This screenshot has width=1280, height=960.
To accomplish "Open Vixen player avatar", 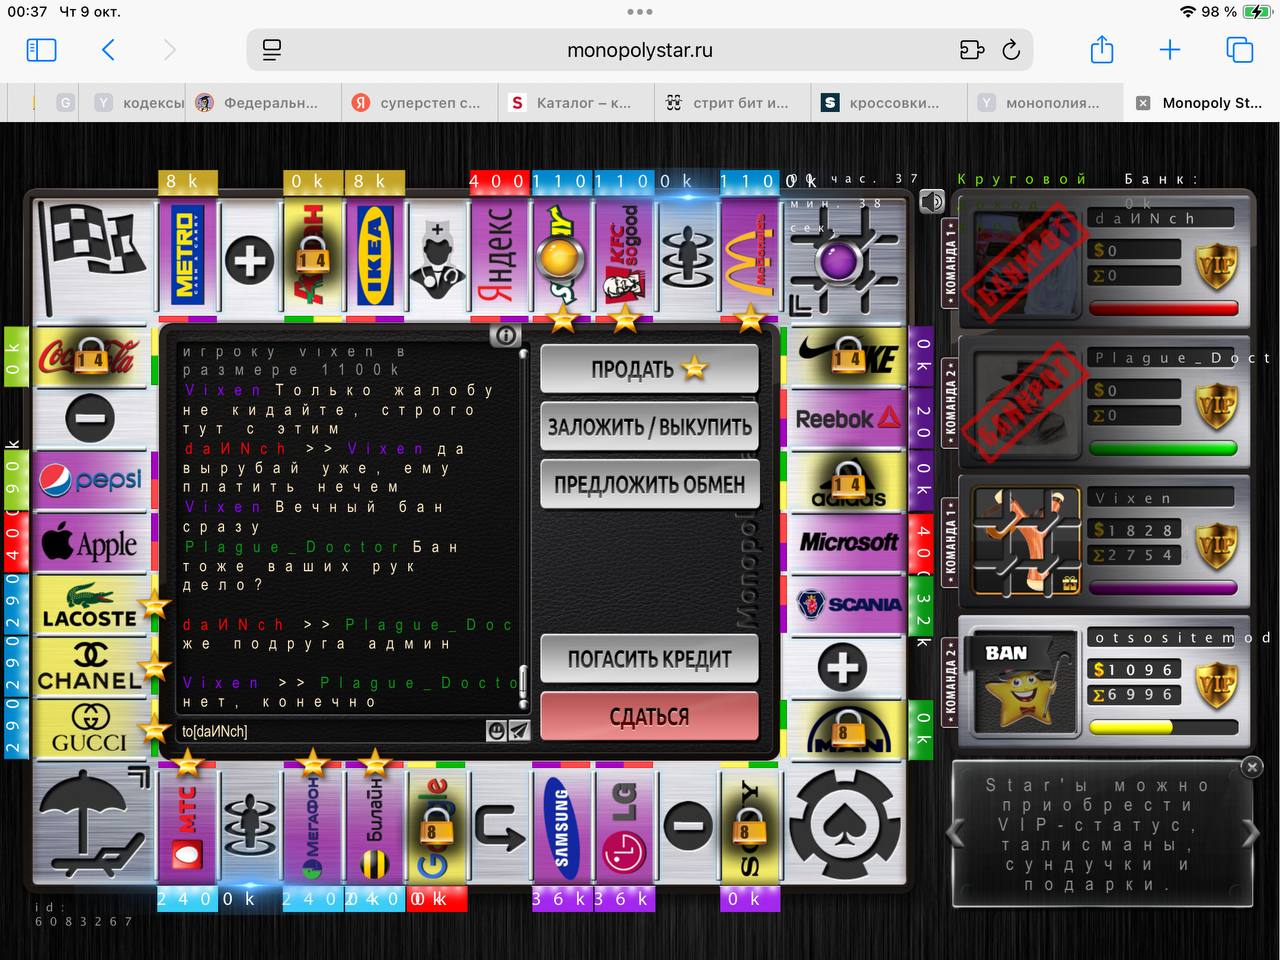I will click(1024, 540).
